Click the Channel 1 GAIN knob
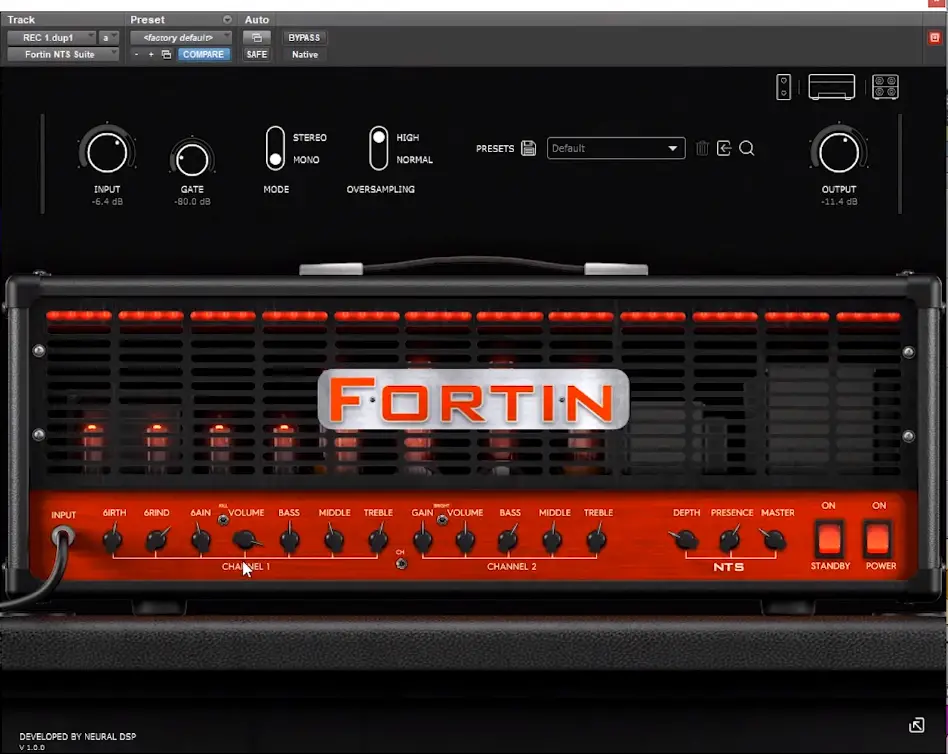The height and width of the screenshot is (754, 948). (201, 539)
